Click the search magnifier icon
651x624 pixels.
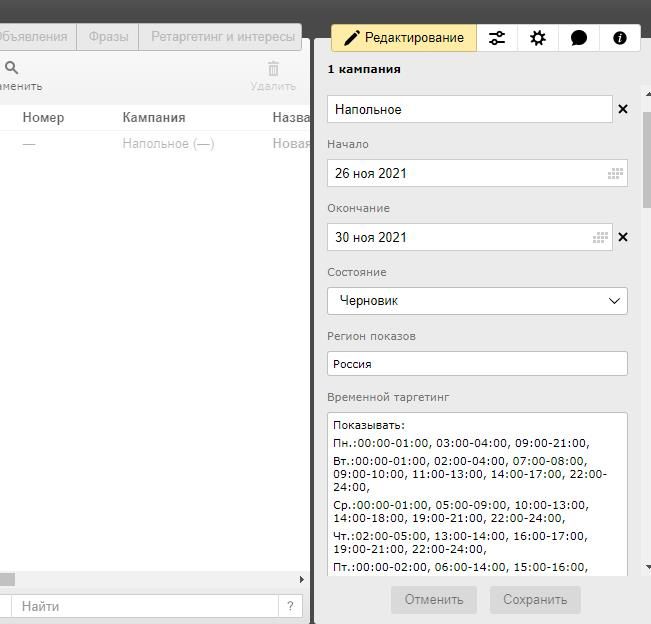[x=11, y=68]
